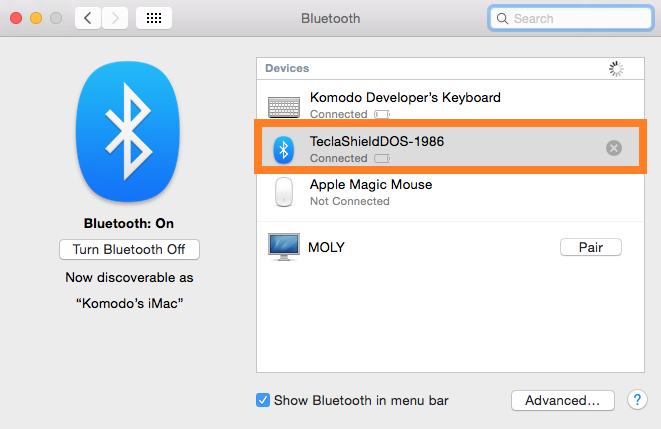Turn Bluetooth Off
The image size is (661, 429).
click(x=129, y=249)
